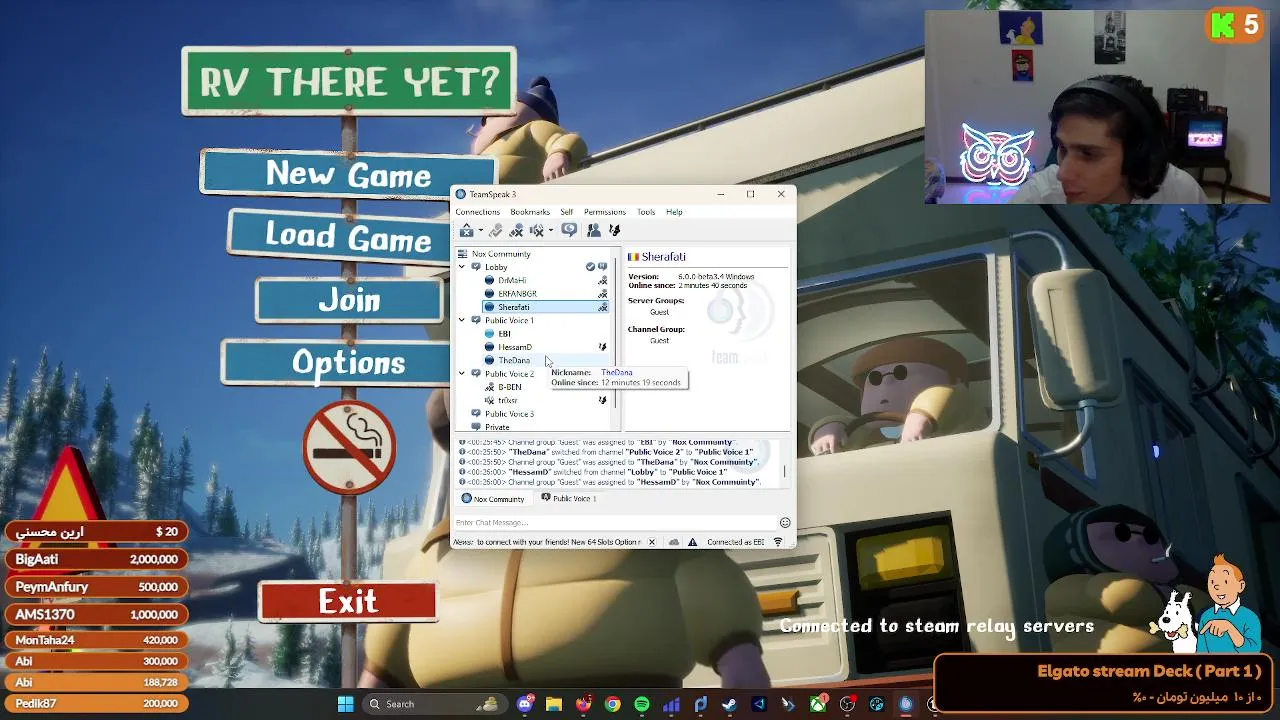Click the greyed Away status toolbar icon
1280x720 pixels.
[x=495, y=231]
